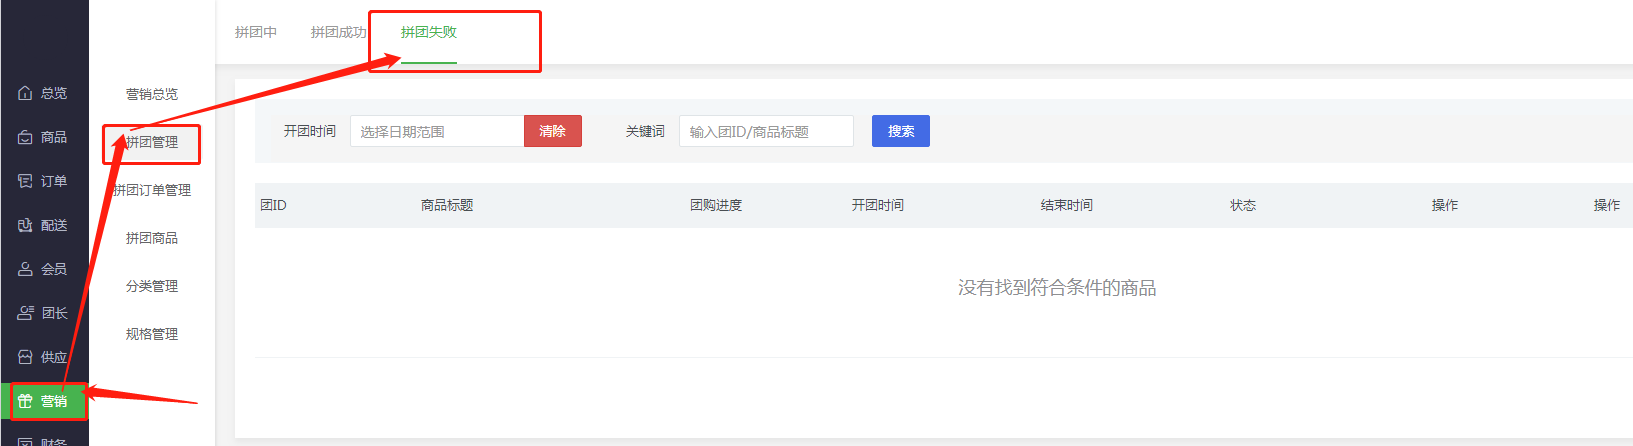Click the 营销 gift icon in sidebar
Image resolution: width=1633 pixels, height=446 pixels.
coord(25,401)
